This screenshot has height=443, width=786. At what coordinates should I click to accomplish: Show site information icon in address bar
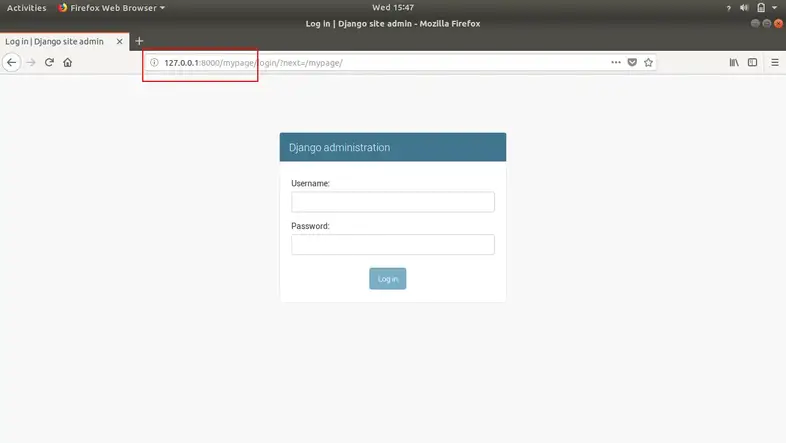pos(154,63)
